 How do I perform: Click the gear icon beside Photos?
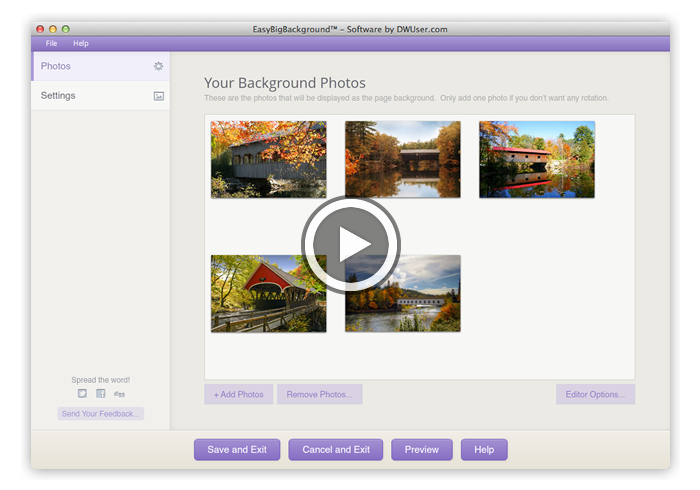point(158,66)
